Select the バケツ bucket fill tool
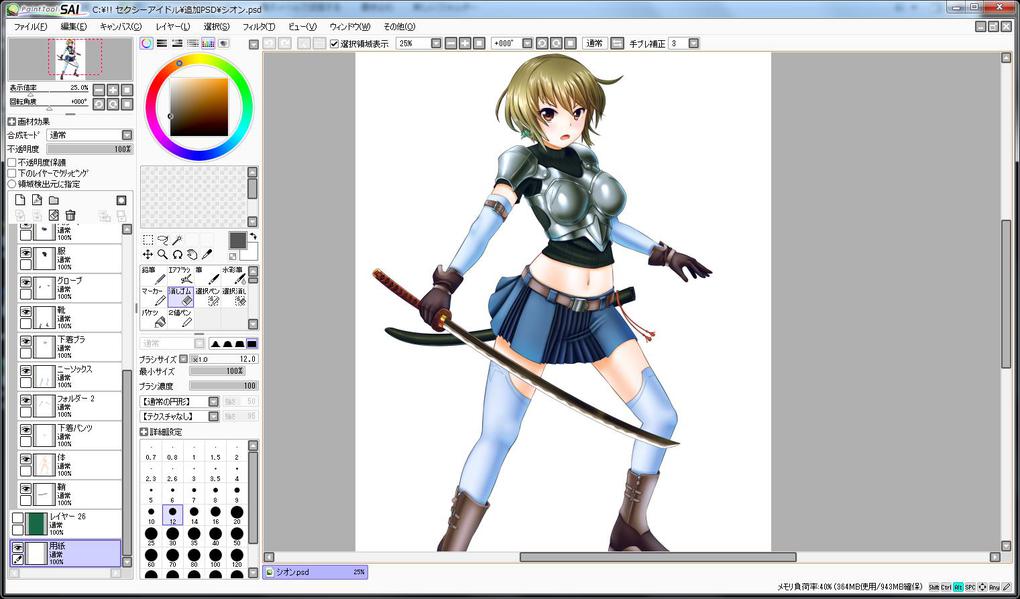Viewport: 1020px width, 599px height. [x=154, y=318]
